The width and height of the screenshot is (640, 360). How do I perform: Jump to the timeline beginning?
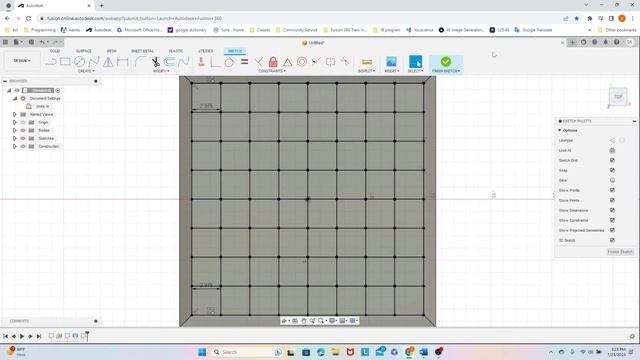[x=5, y=336]
